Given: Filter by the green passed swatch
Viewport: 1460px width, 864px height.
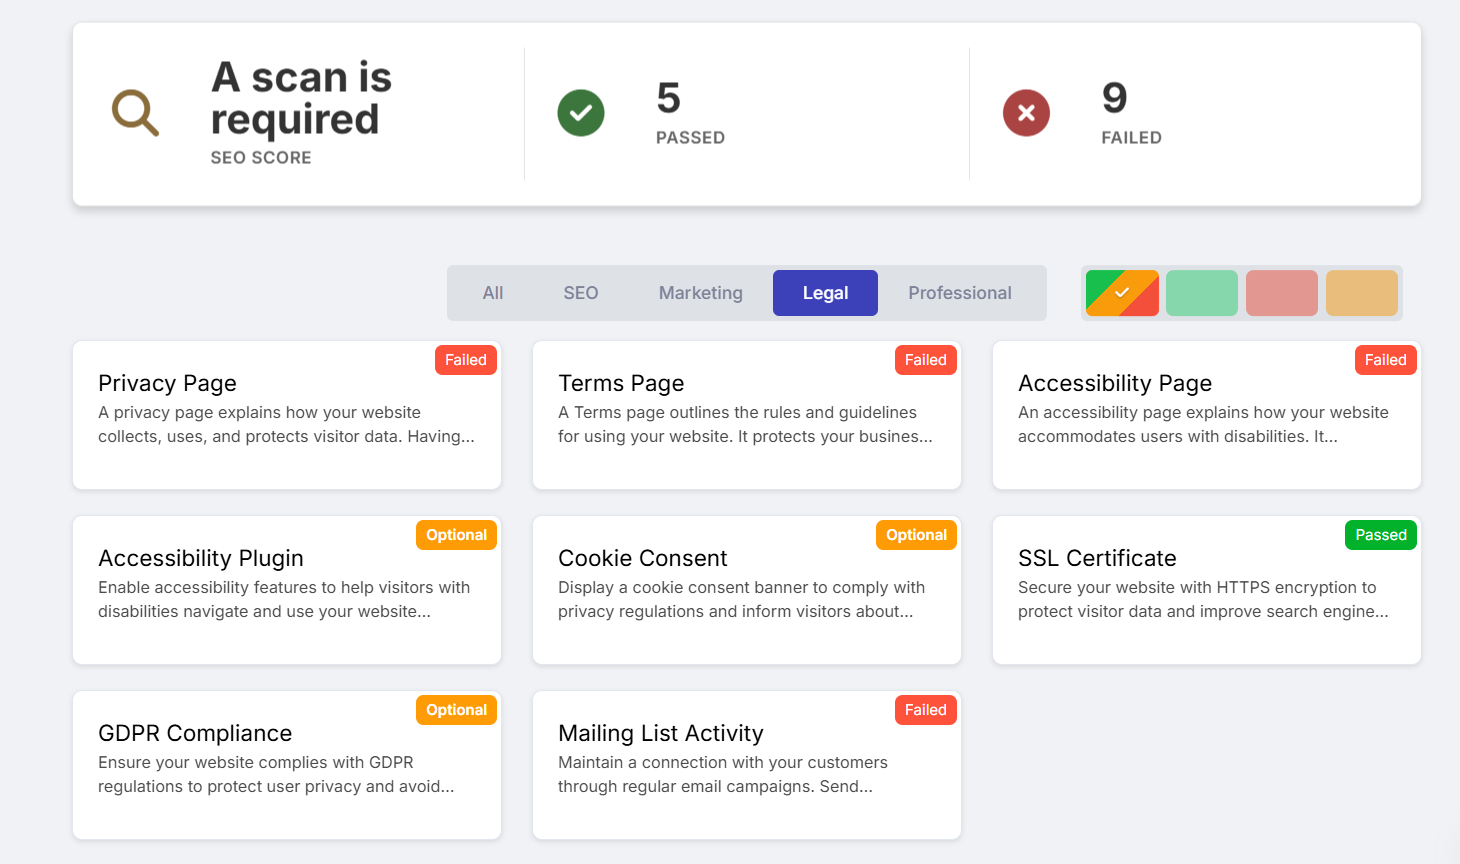Looking at the screenshot, I should [x=1202, y=293].
